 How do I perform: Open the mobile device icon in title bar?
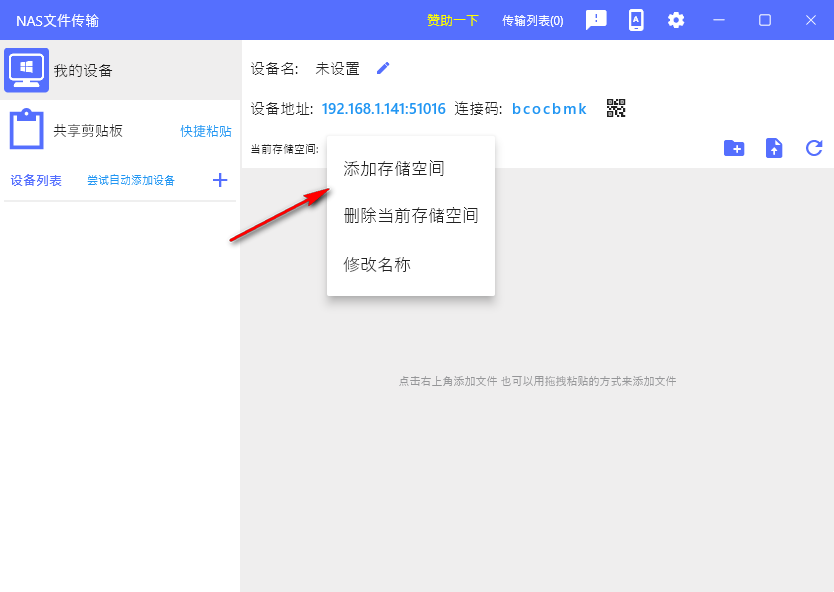636,20
